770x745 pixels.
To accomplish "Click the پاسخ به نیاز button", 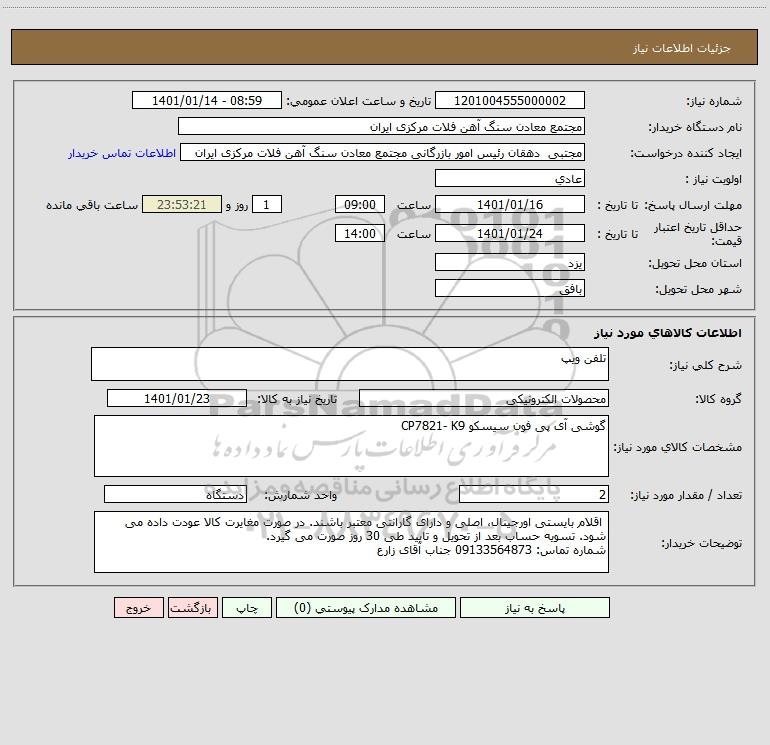I will [535, 608].
